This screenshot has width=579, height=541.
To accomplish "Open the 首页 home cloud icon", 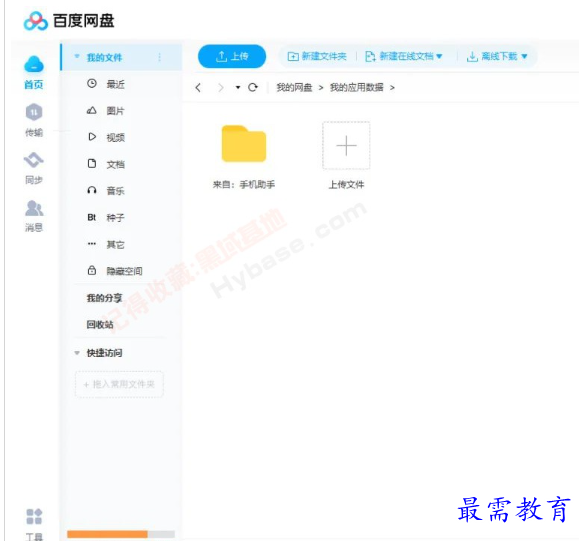I will point(34,65).
